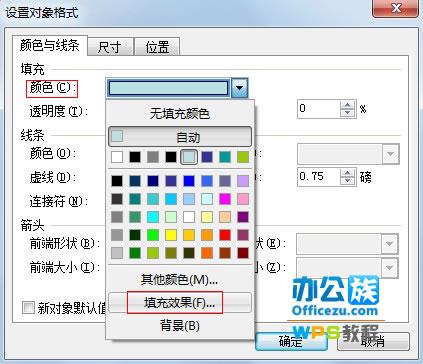Cancel with the 取消 button

click(373, 341)
